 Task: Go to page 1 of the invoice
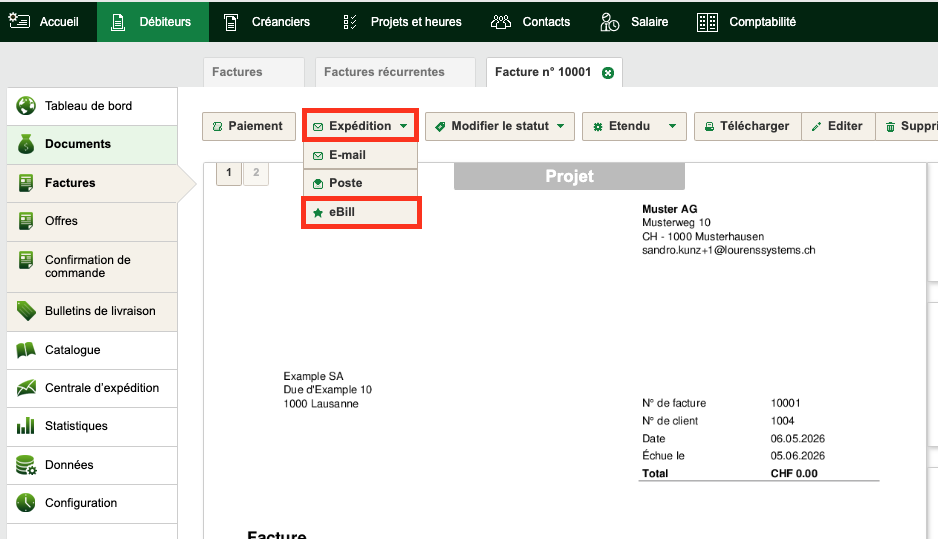(229, 173)
